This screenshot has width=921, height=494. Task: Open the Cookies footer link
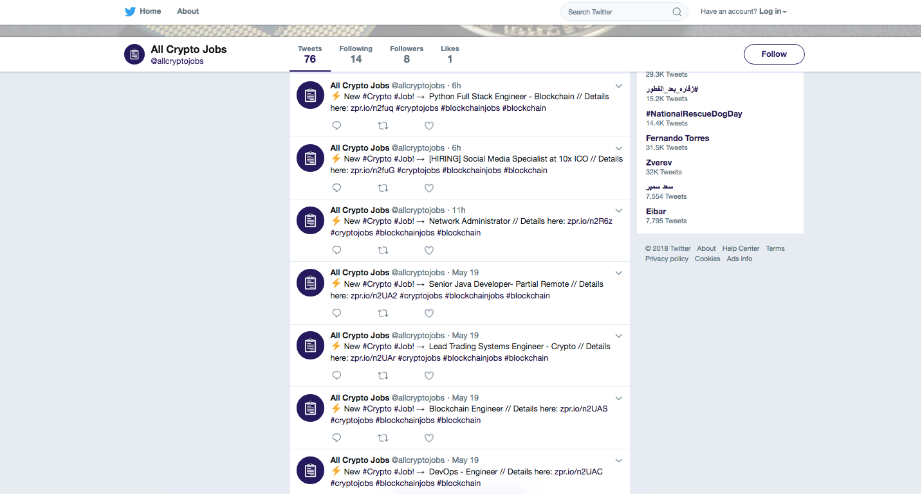coord(707,258)
